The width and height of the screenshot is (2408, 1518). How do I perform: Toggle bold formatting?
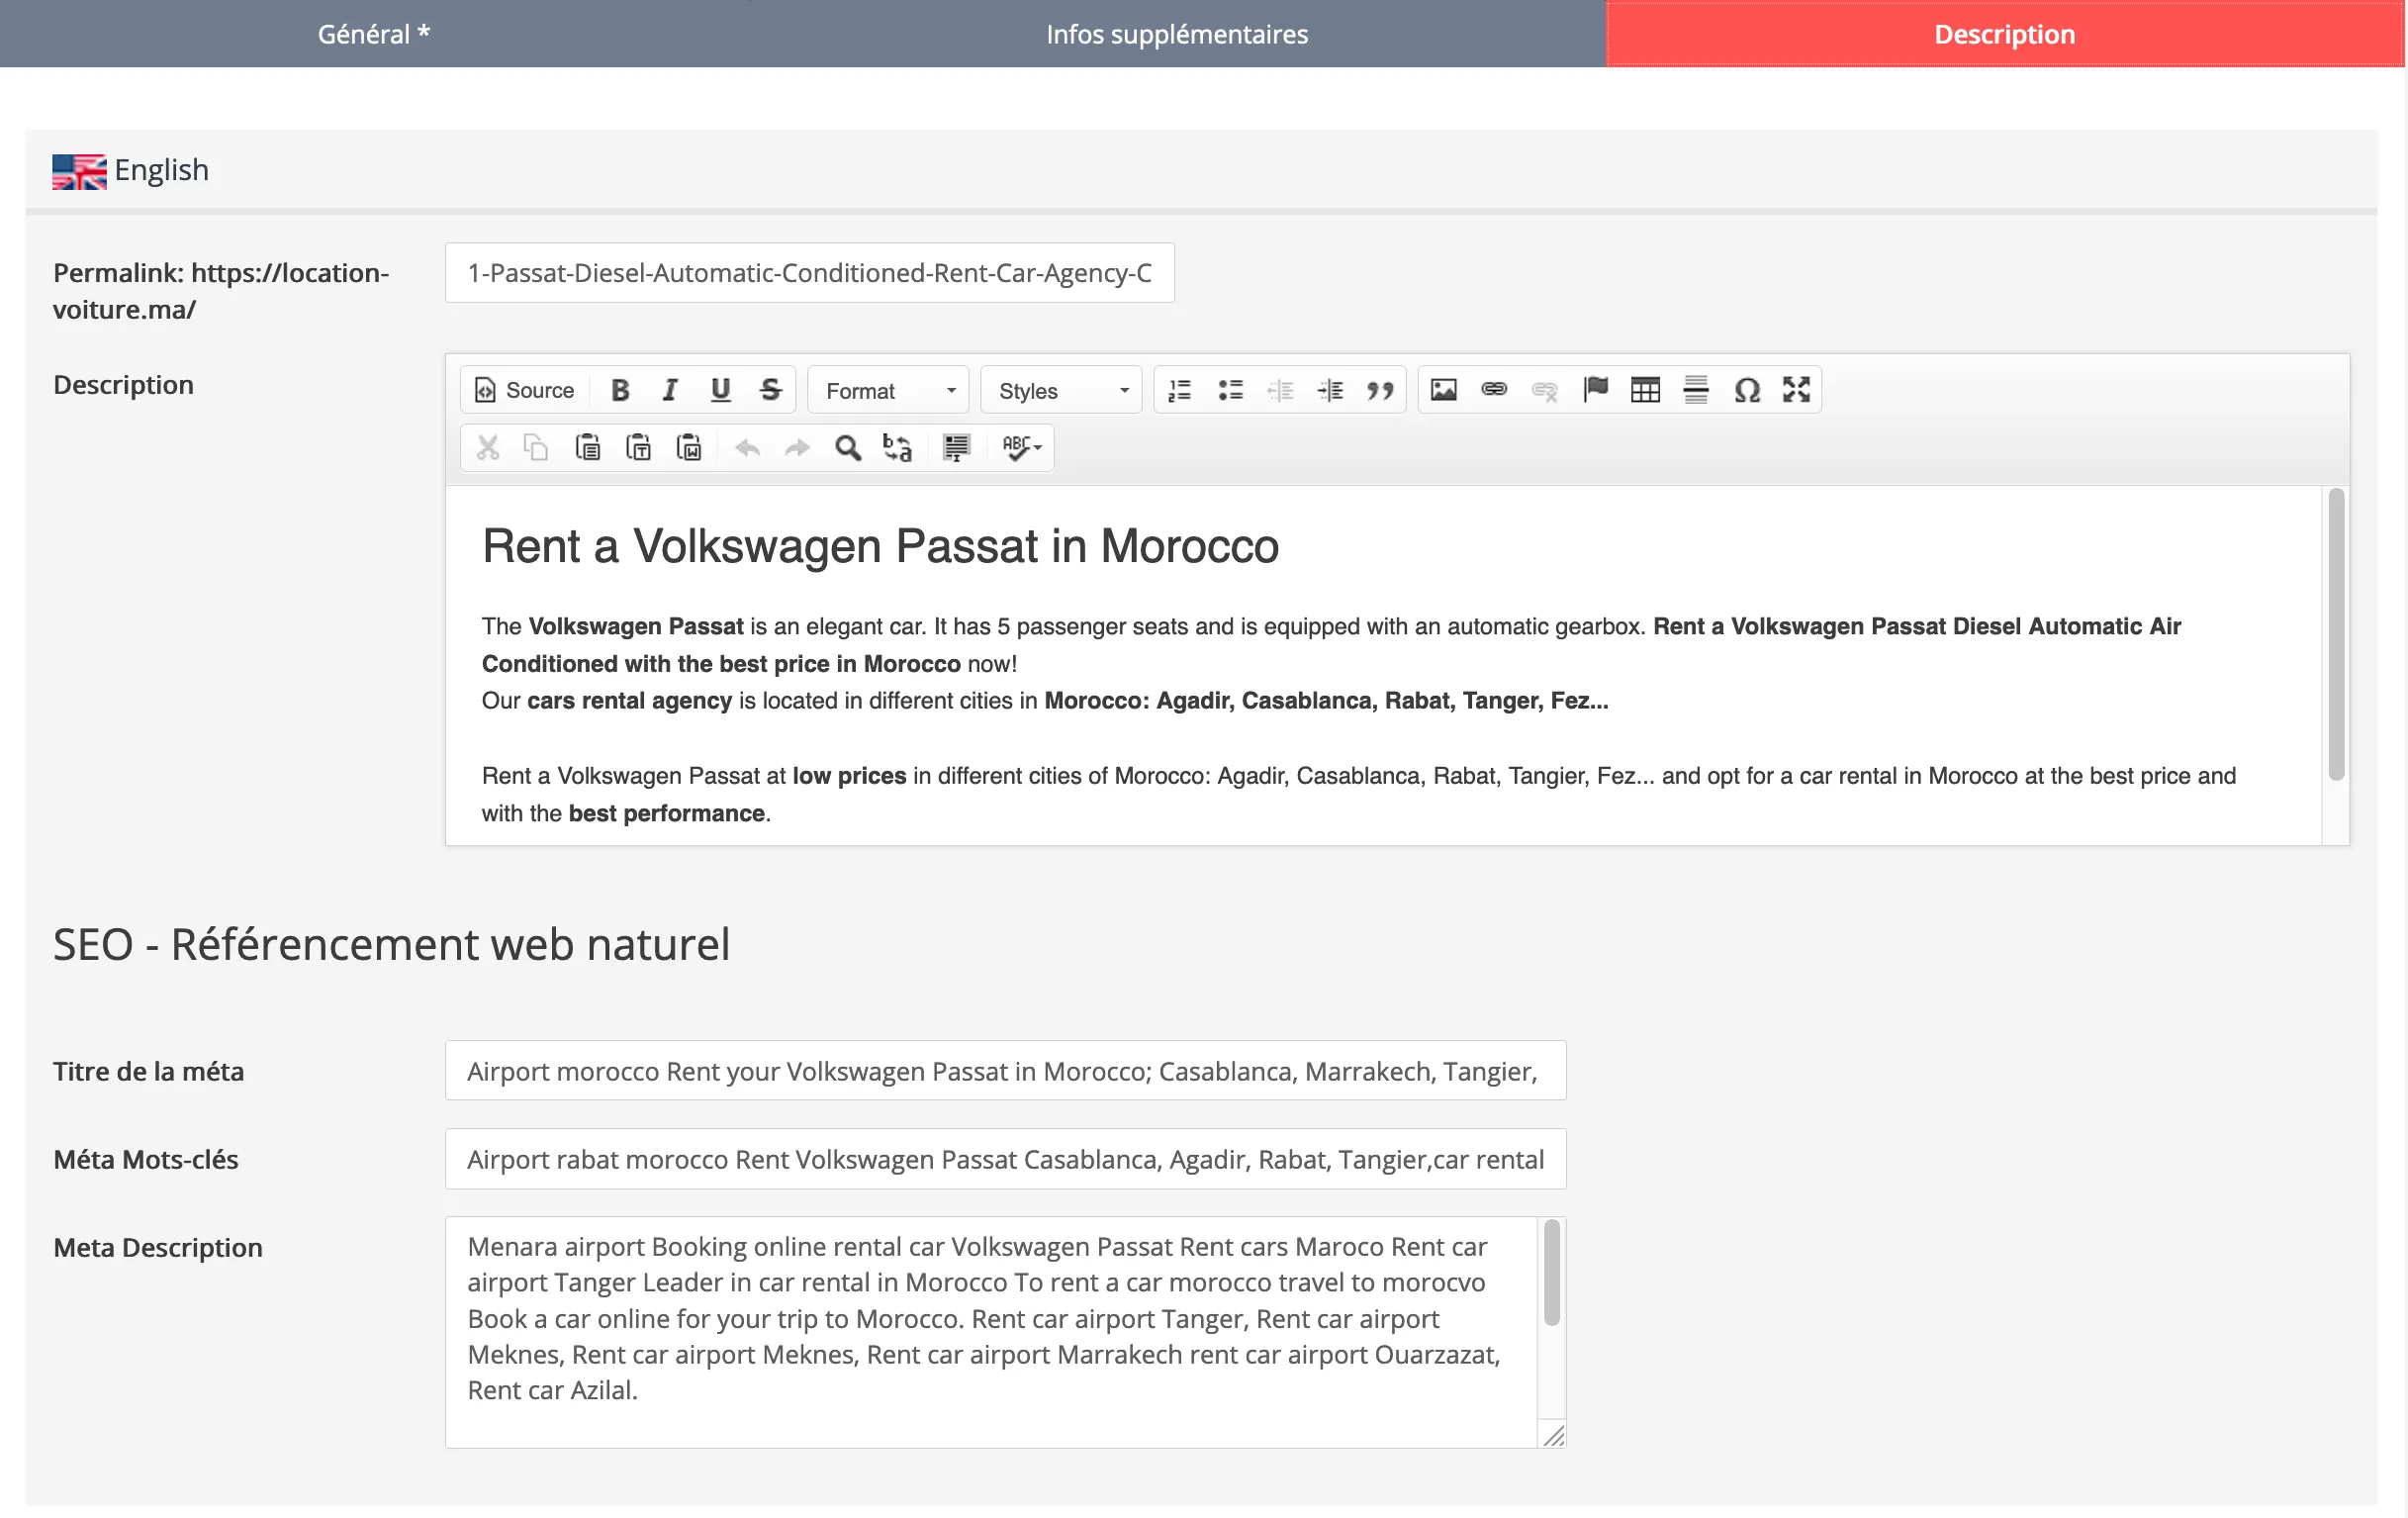620,390
